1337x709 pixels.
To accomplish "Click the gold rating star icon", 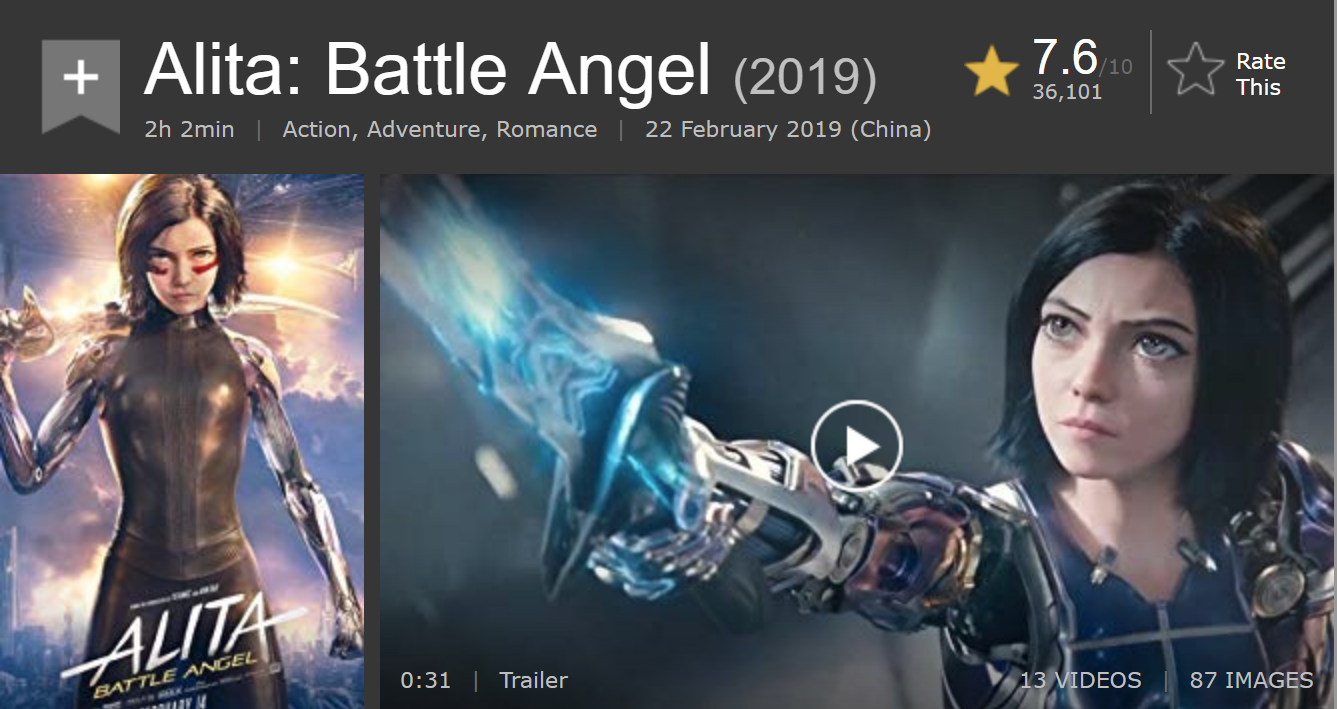I will 991,71.
